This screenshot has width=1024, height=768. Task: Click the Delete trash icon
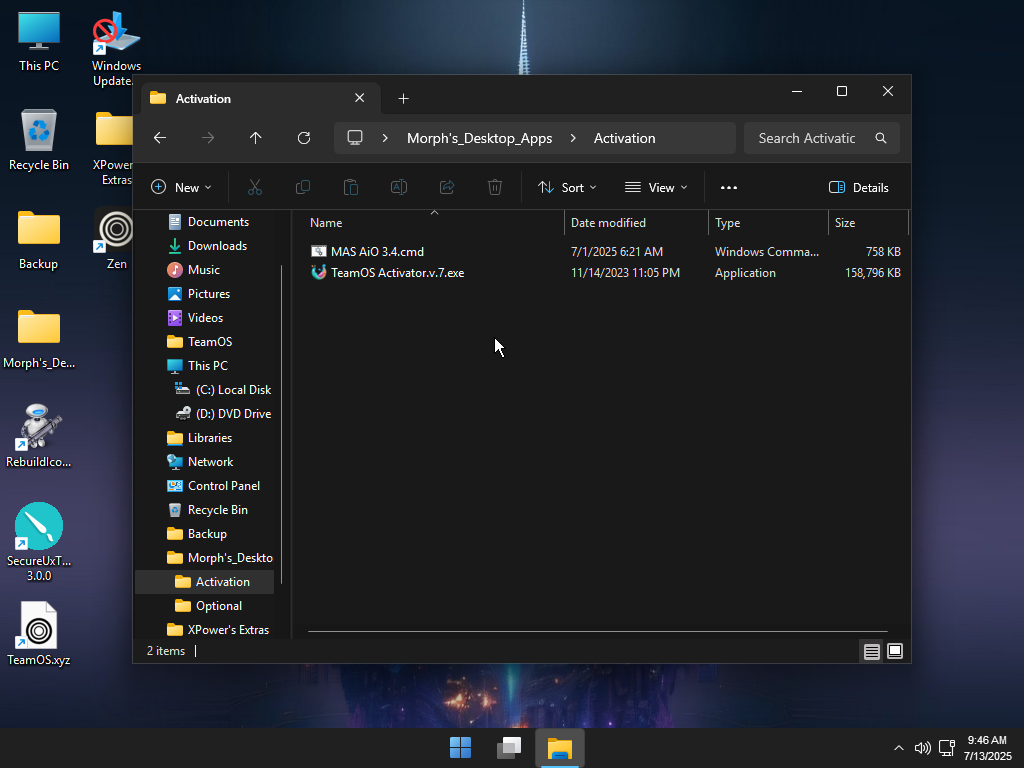[495, 187]
